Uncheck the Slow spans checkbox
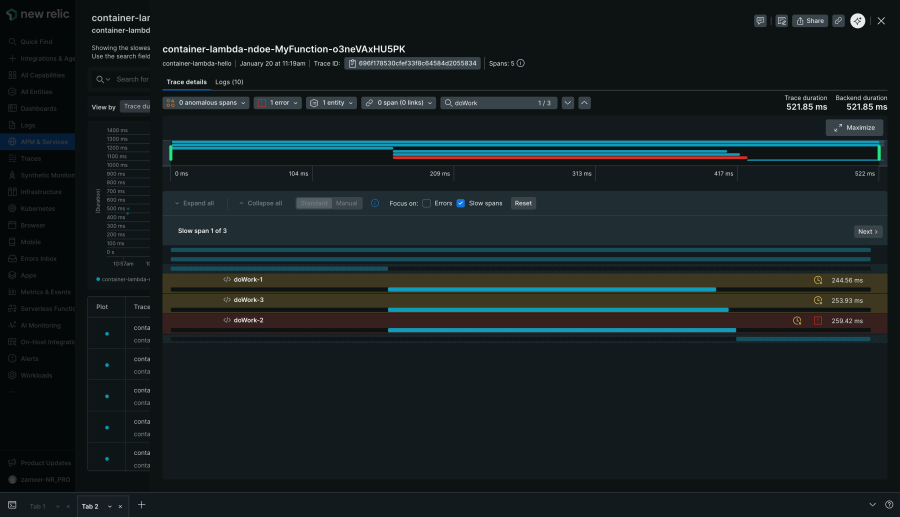This screenshot has width=900, height=517. (461, 203)
